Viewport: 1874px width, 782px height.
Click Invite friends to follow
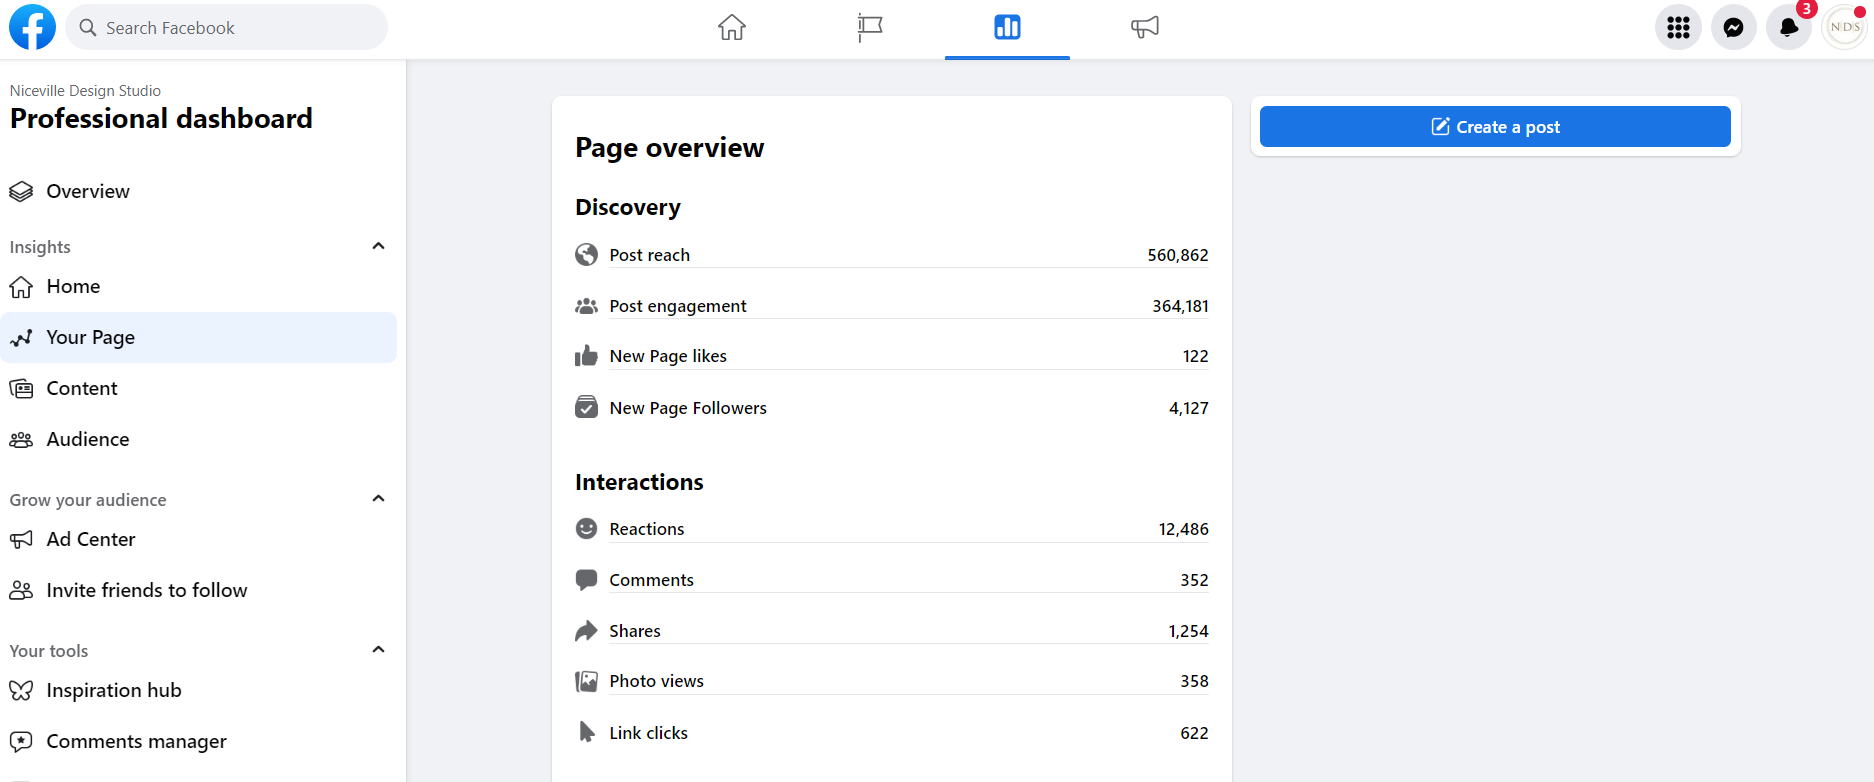(199, 590)
